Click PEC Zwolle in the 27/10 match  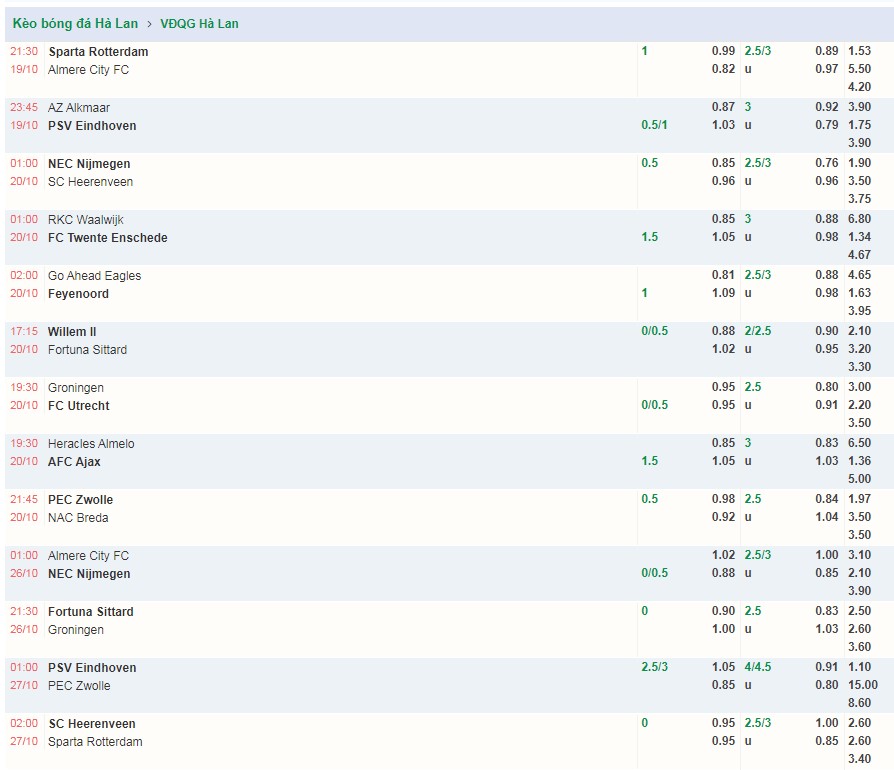[x=79, y=686]
